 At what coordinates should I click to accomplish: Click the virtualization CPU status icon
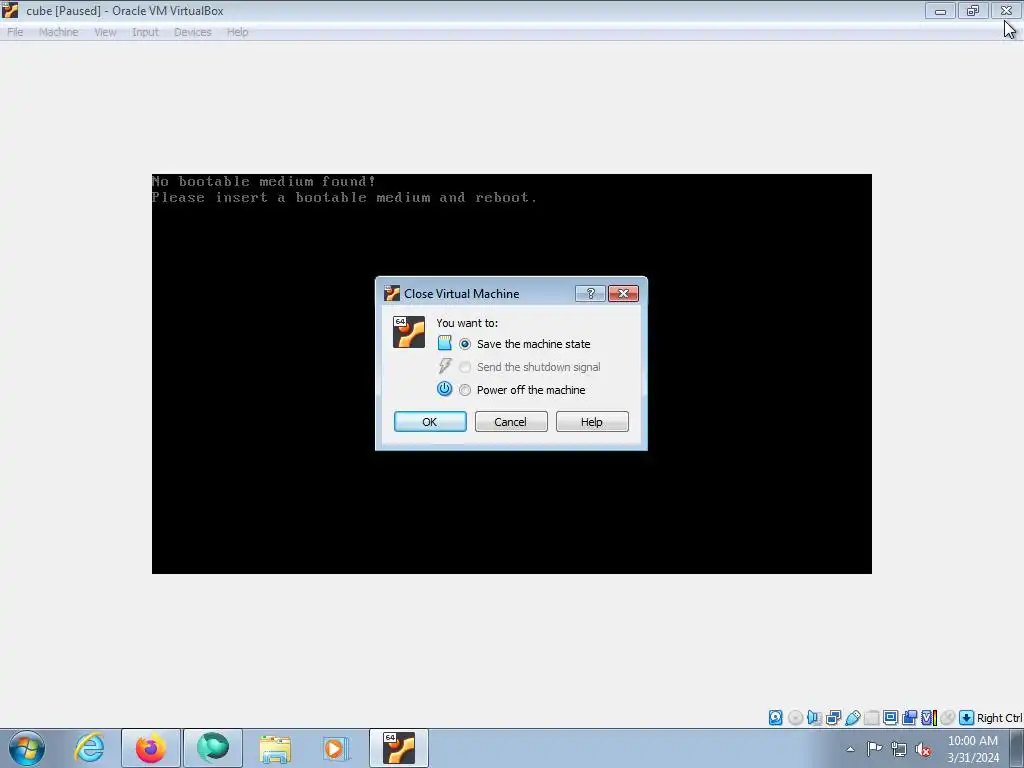pyautogui.click(x=929, y=718)
